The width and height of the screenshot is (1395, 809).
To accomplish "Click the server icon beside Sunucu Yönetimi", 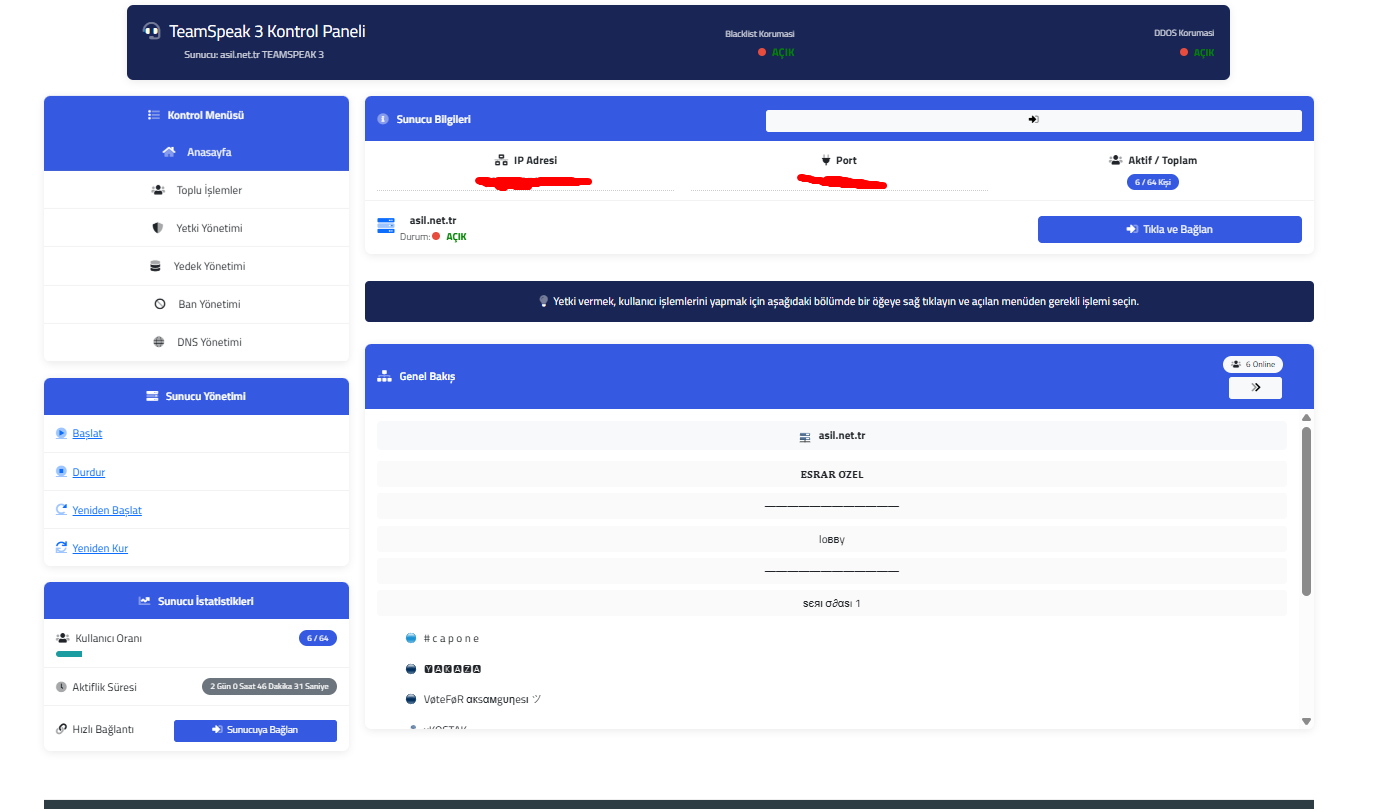I will pyautogui.click(x=153, y=396).
